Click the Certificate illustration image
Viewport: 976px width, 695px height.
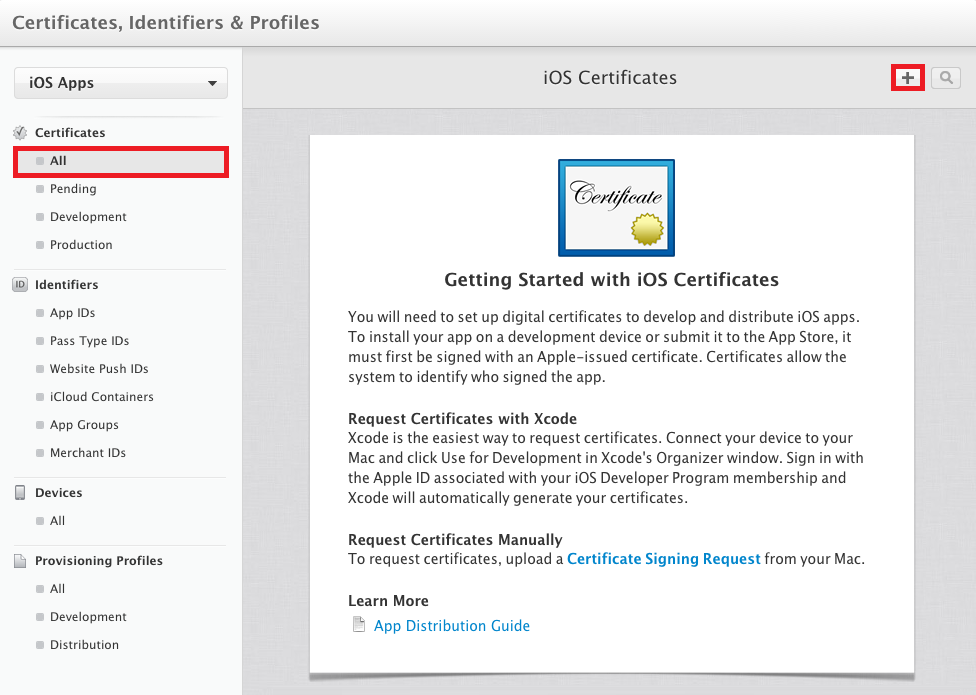coord(616,208)
